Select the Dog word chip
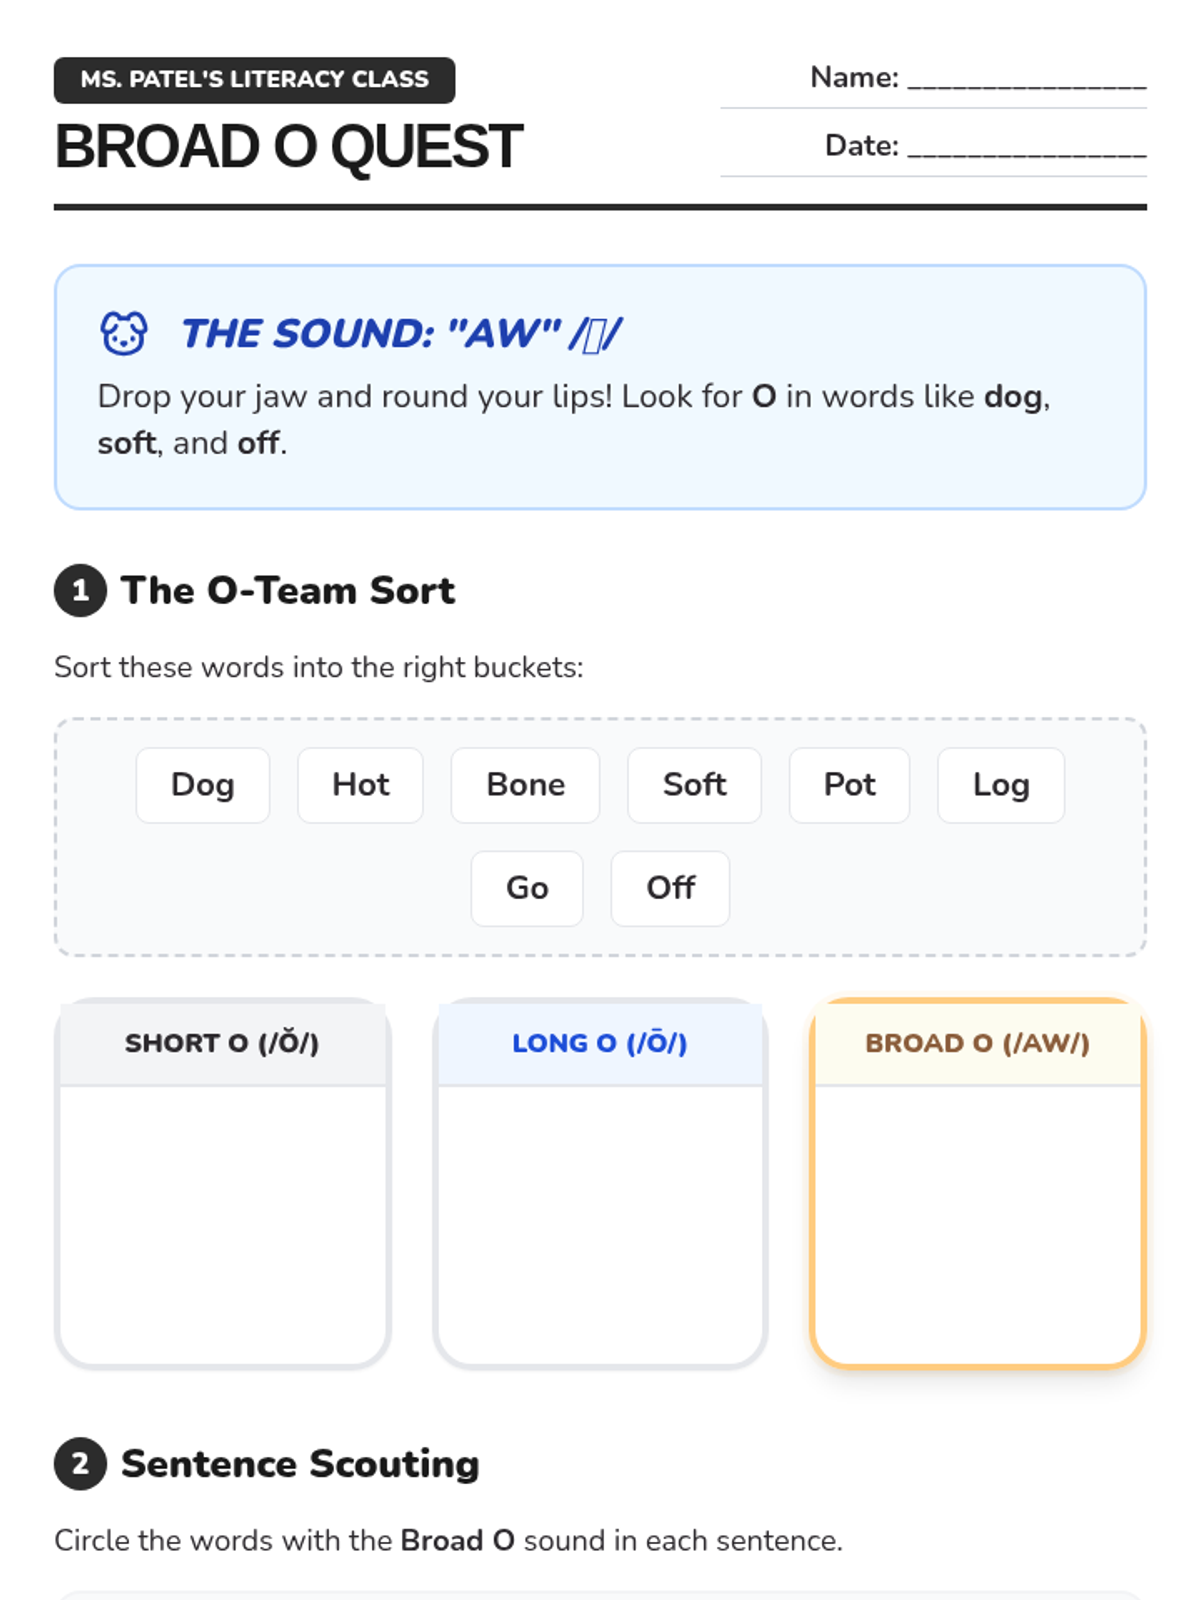 pos(202,785)
